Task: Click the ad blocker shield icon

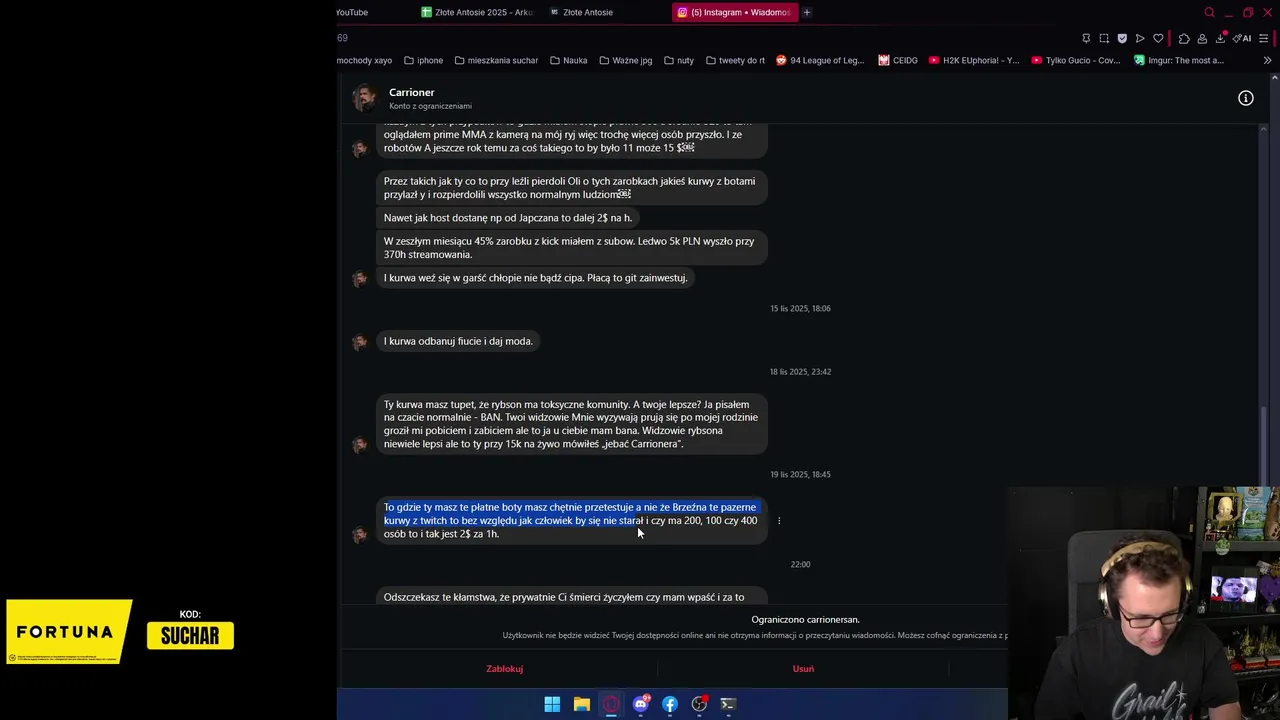Action: click(x=1122, y=38)
